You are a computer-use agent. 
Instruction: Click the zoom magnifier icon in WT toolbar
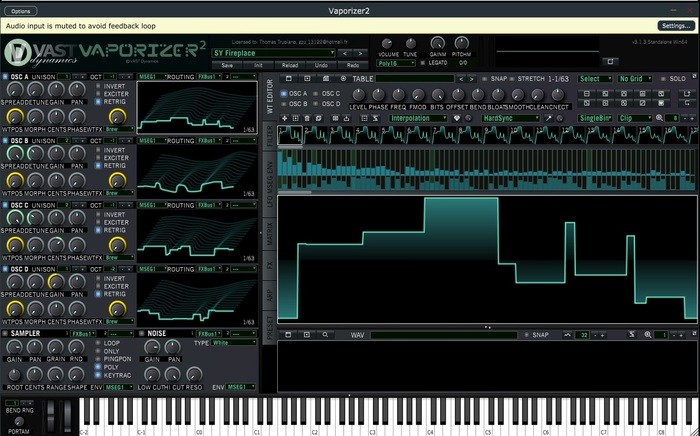(x=659, y=118)
